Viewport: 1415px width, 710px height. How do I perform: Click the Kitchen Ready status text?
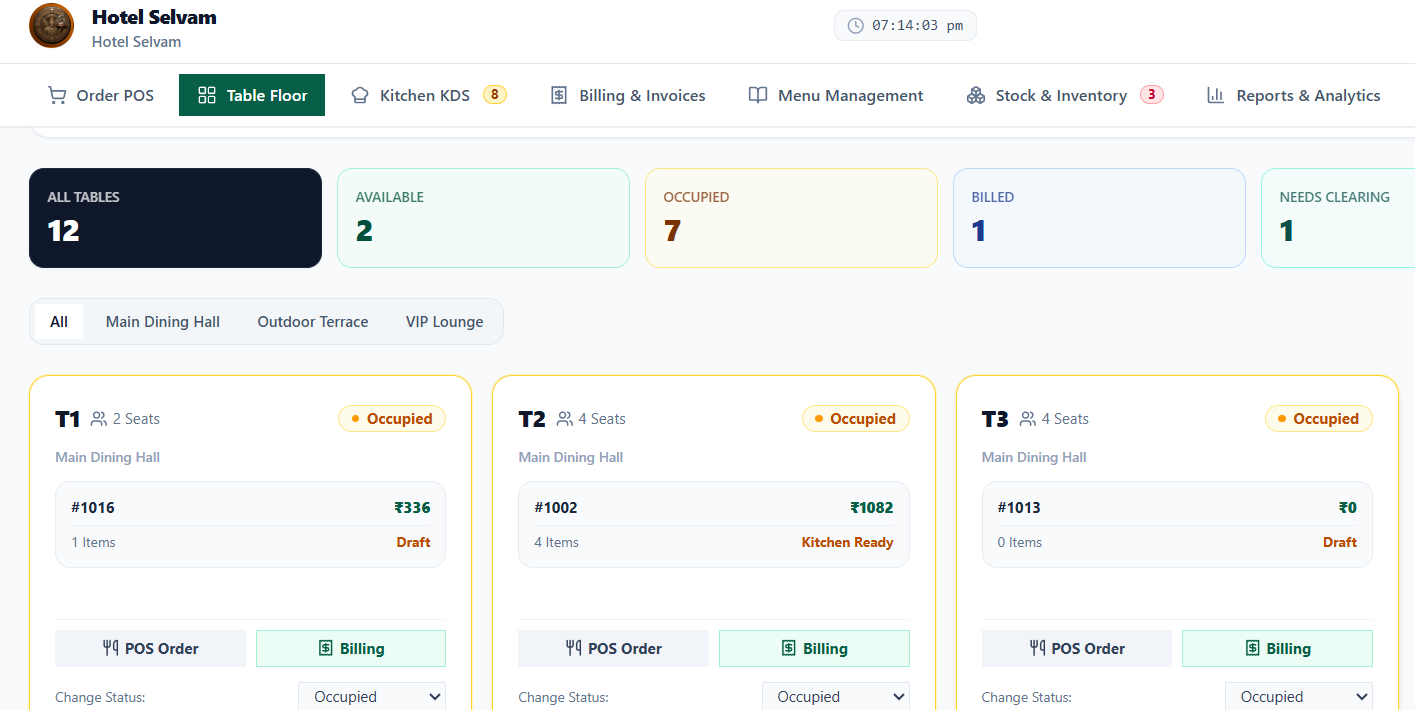[848, 543]
